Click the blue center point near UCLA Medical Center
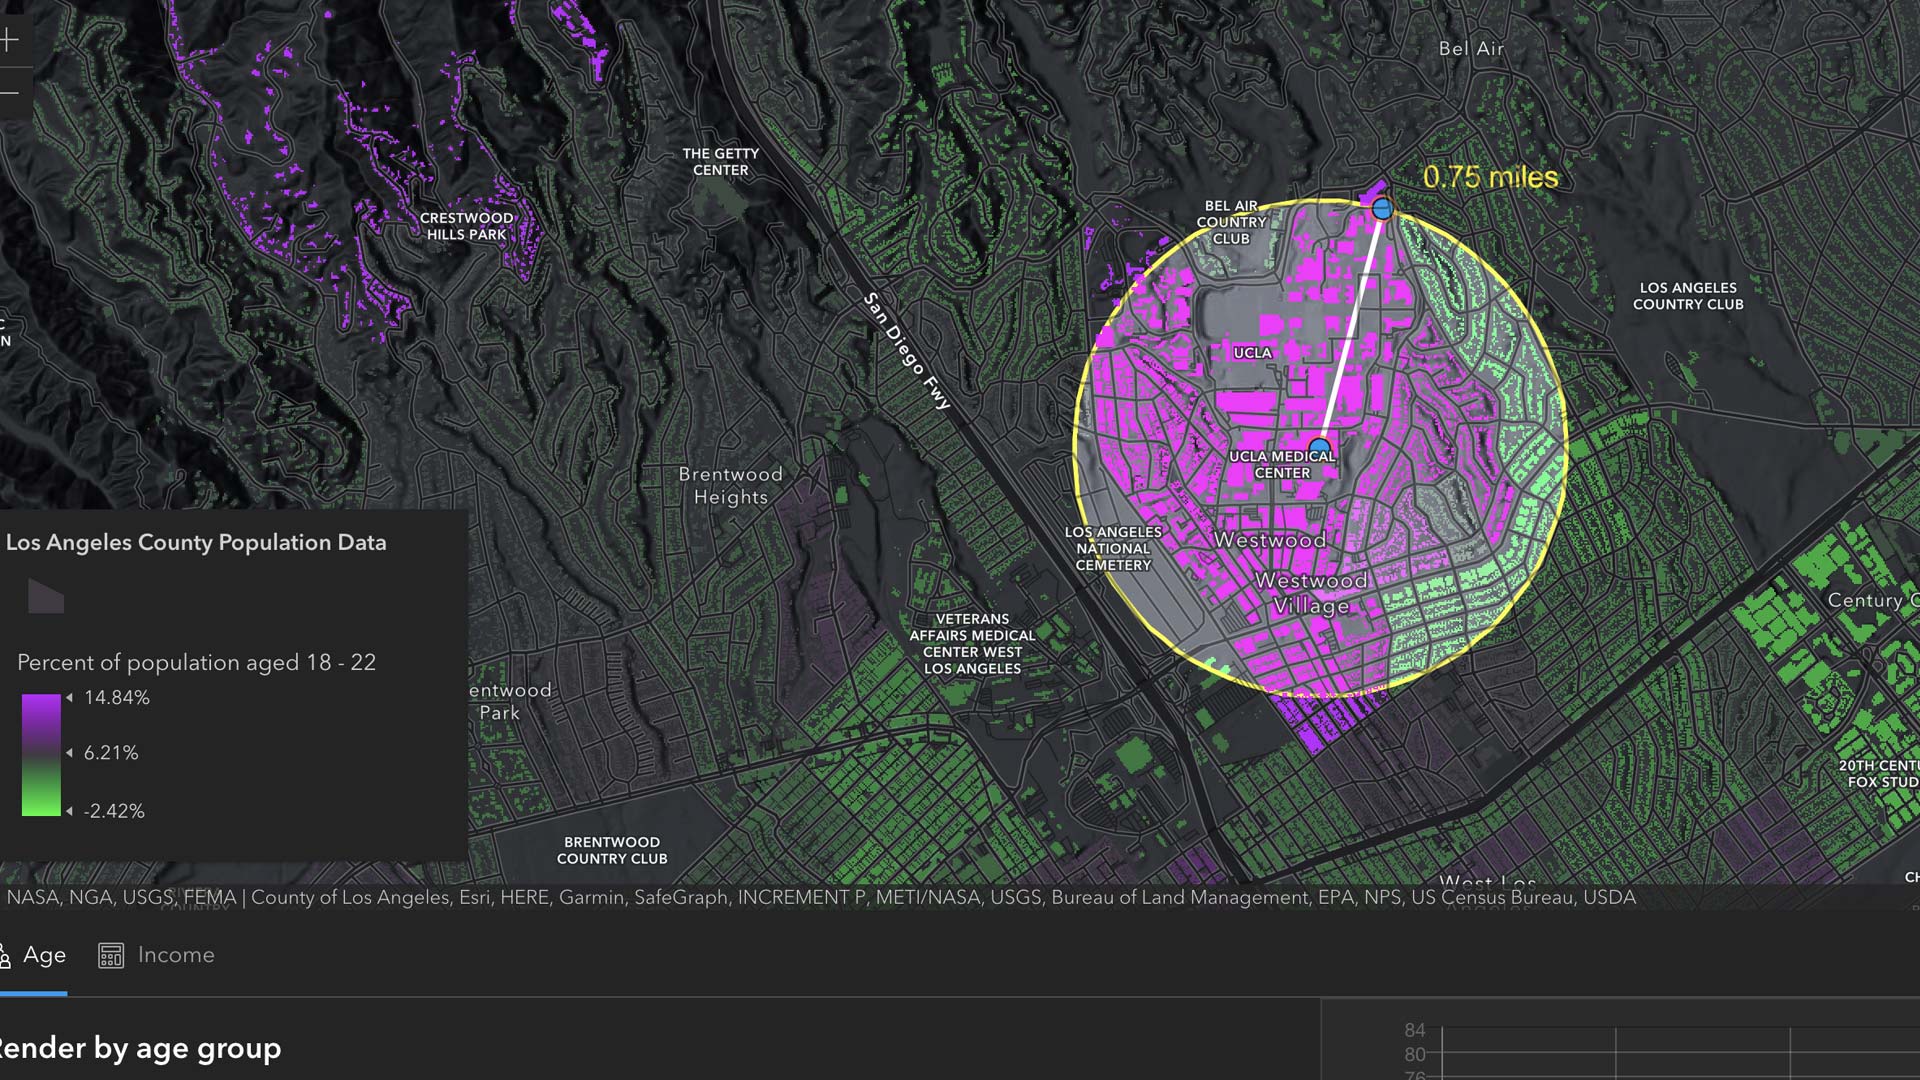This screenshot has width=1920, height=1080. pyautogui.click(x=1320, y=447)
